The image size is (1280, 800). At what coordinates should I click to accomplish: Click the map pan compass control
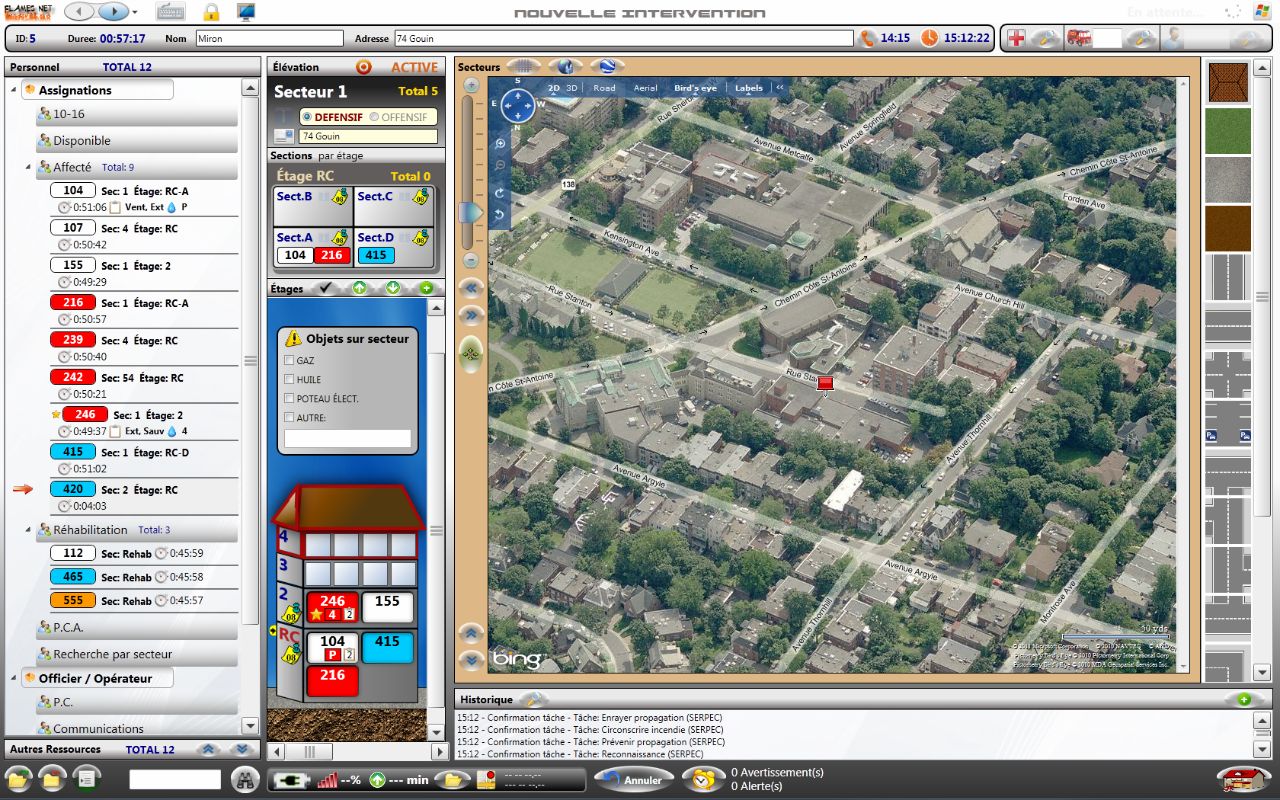(518, 105)
